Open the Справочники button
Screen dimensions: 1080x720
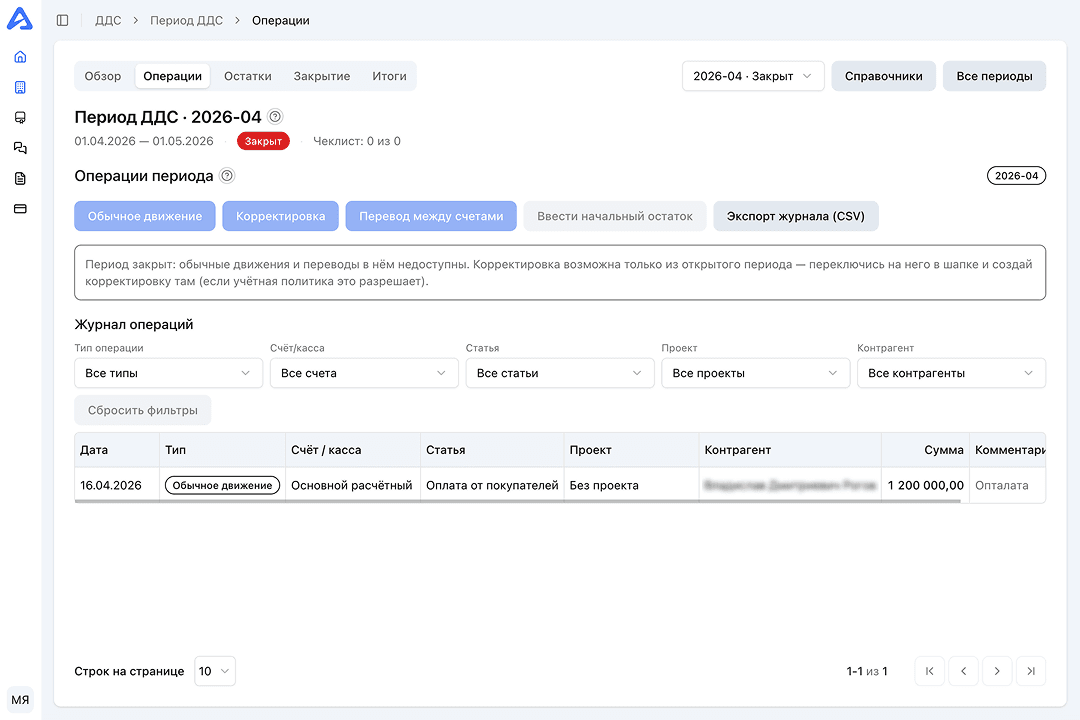click(884, 76)
